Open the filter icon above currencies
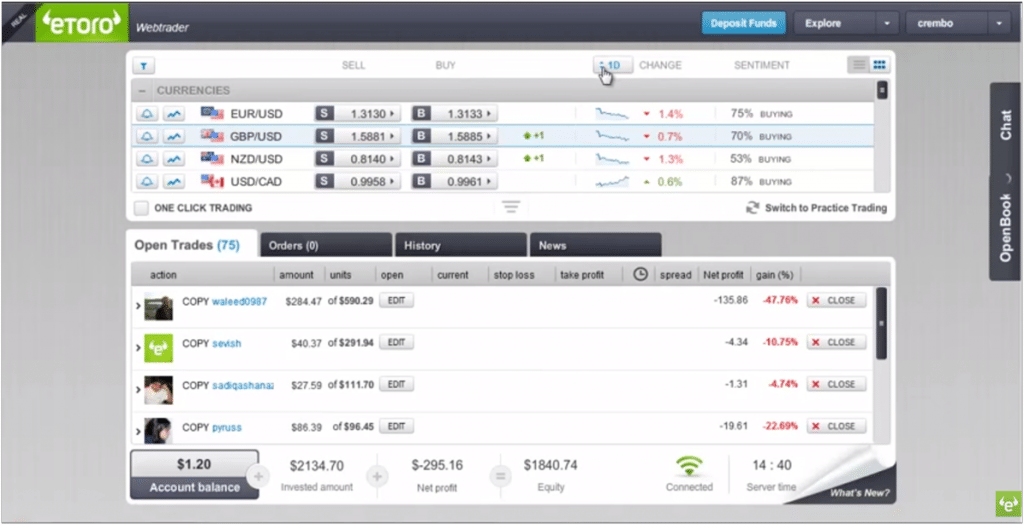The height and width of the screenshot is (525, 1024). 144,66
